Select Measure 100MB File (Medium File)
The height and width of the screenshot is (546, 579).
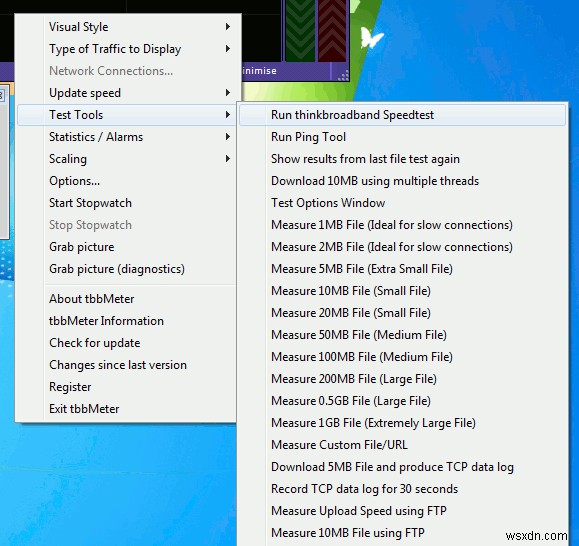402,357
